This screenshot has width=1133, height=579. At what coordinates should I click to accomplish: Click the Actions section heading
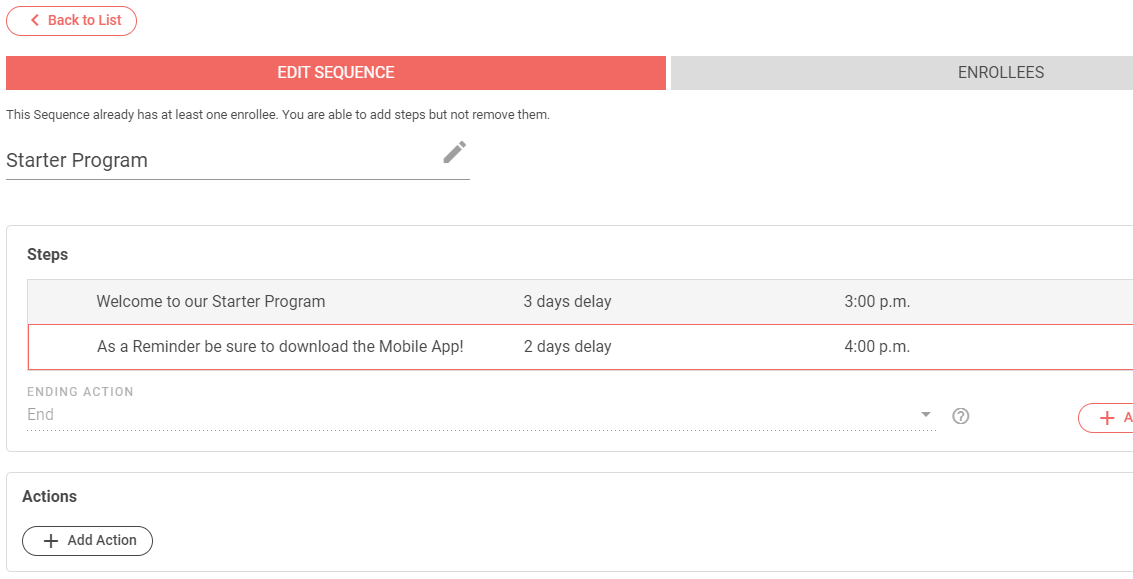click(x=50, y=497)
